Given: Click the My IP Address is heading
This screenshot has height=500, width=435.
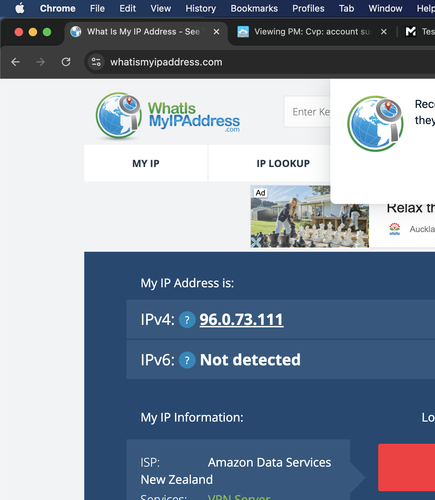Looking at the screenshot, I should coord(187,283).
